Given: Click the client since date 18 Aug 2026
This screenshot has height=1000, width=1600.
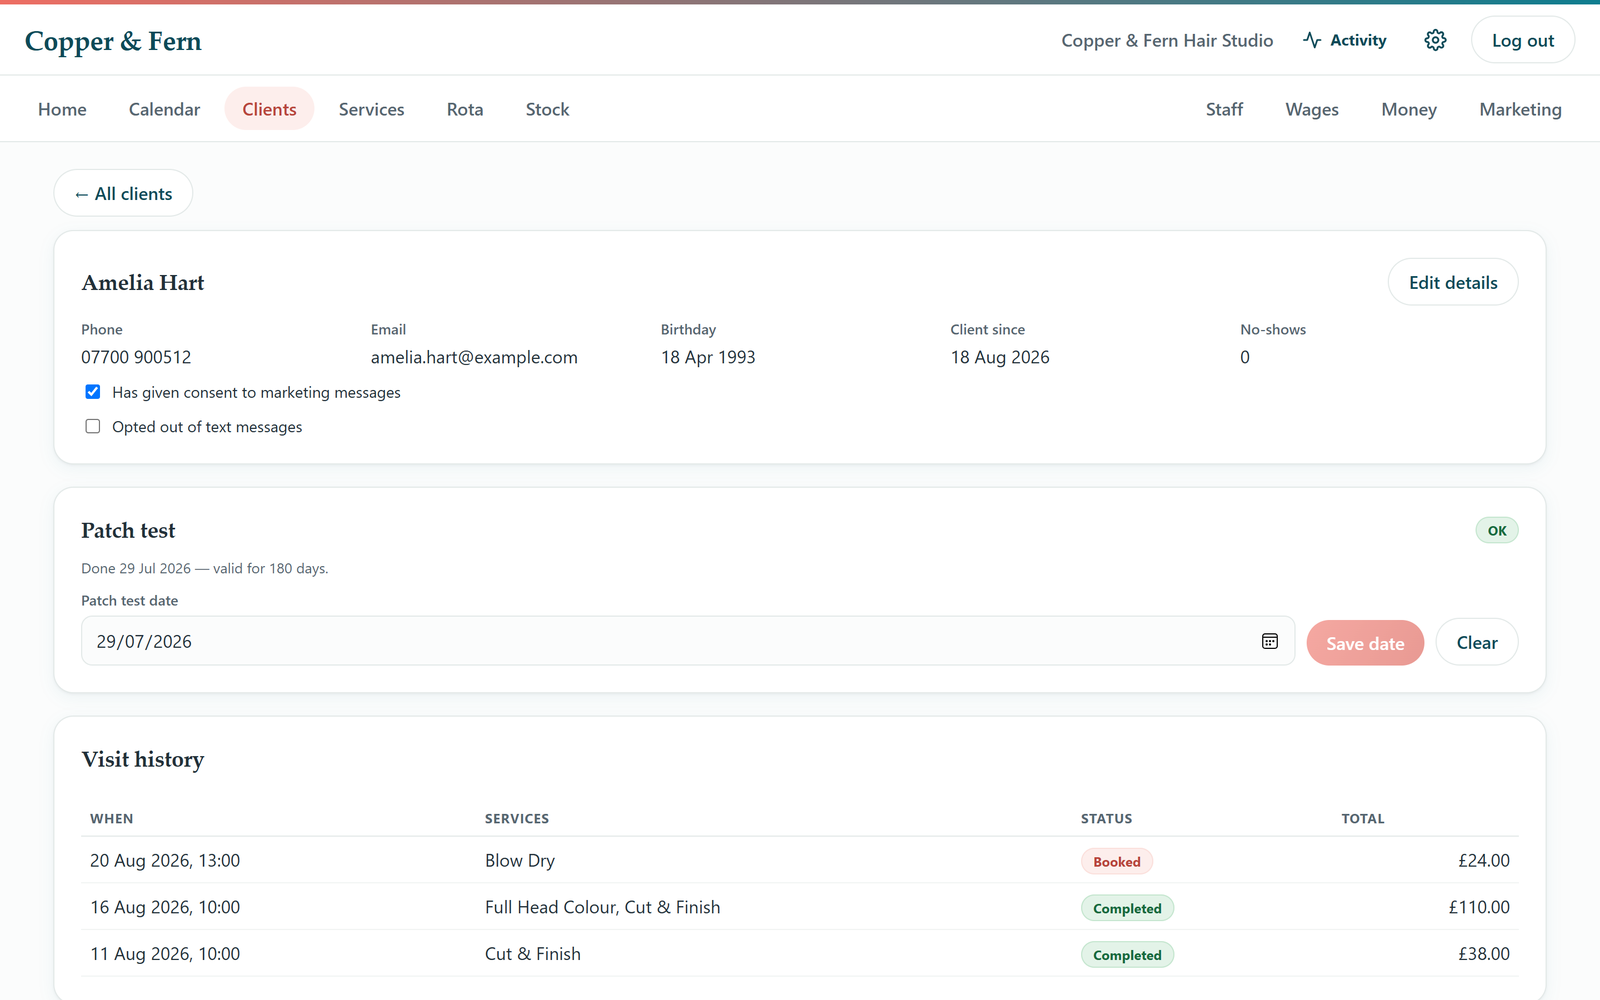Looking at the screenshot, I should pyautogui.click(x=1000, y=357).
